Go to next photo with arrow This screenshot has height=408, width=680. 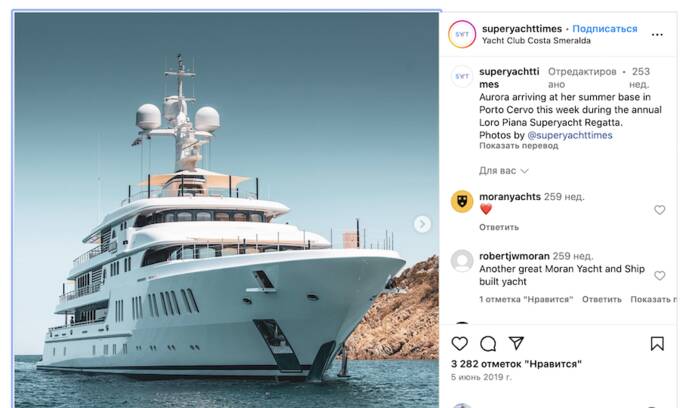[422, 224]
